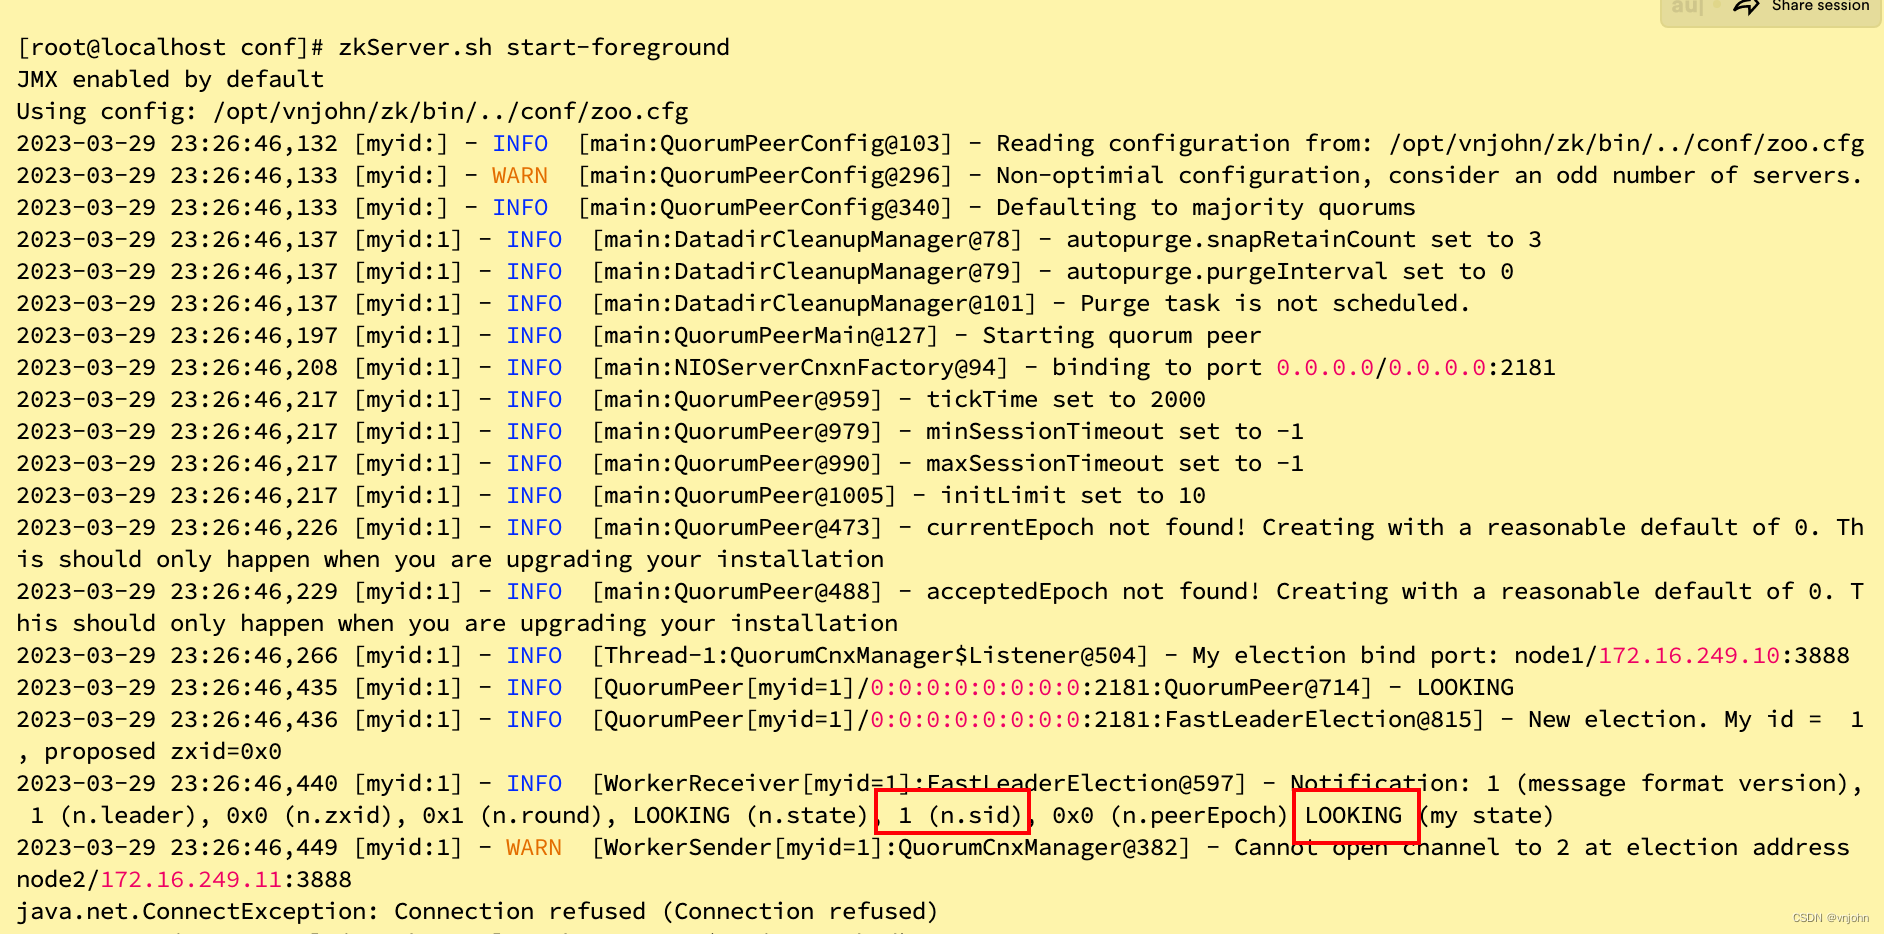Click INFO label on the 23:26:46,208 line
Image resolution: width=1884 pixels, height=934 pixels.
pos(534,367)
